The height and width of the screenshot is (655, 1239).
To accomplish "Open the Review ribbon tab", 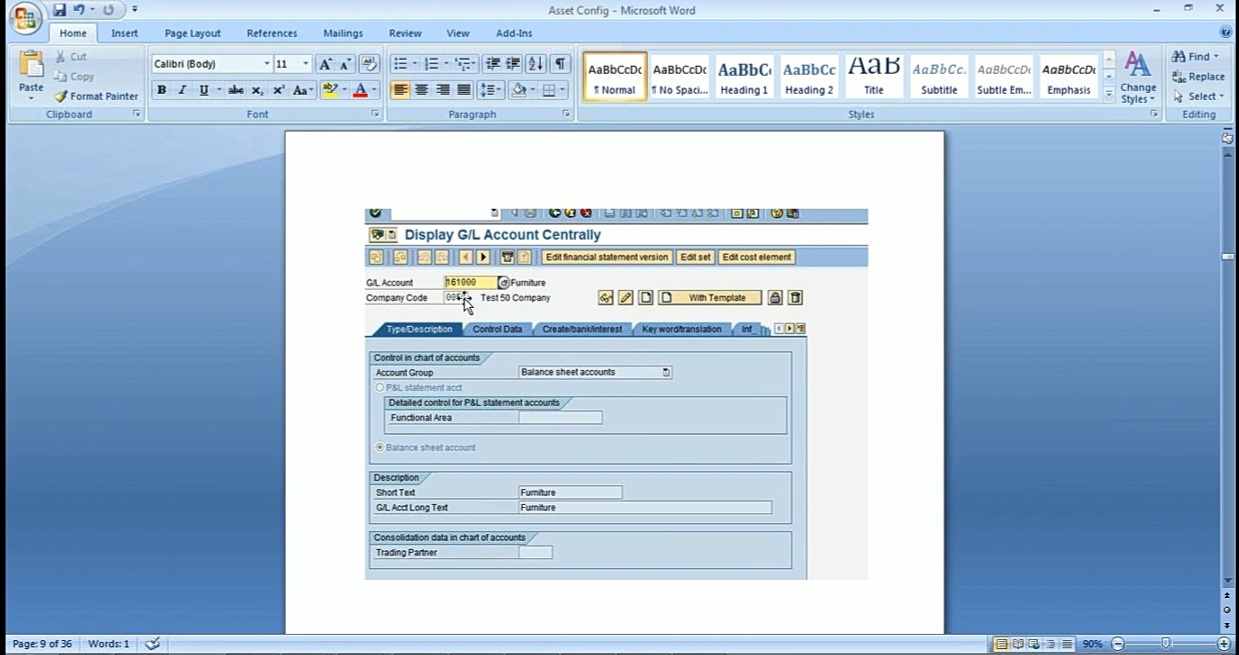I will coord(405,33).
